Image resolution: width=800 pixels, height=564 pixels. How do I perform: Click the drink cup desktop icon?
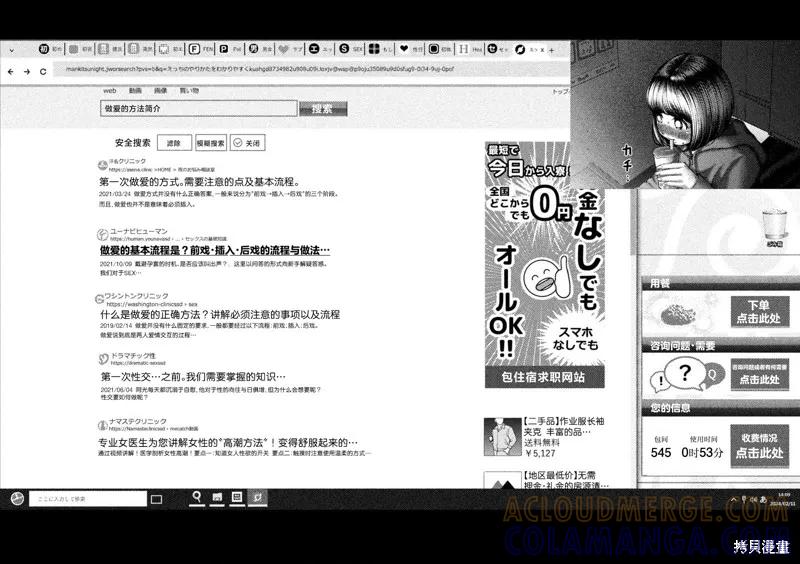774,228
